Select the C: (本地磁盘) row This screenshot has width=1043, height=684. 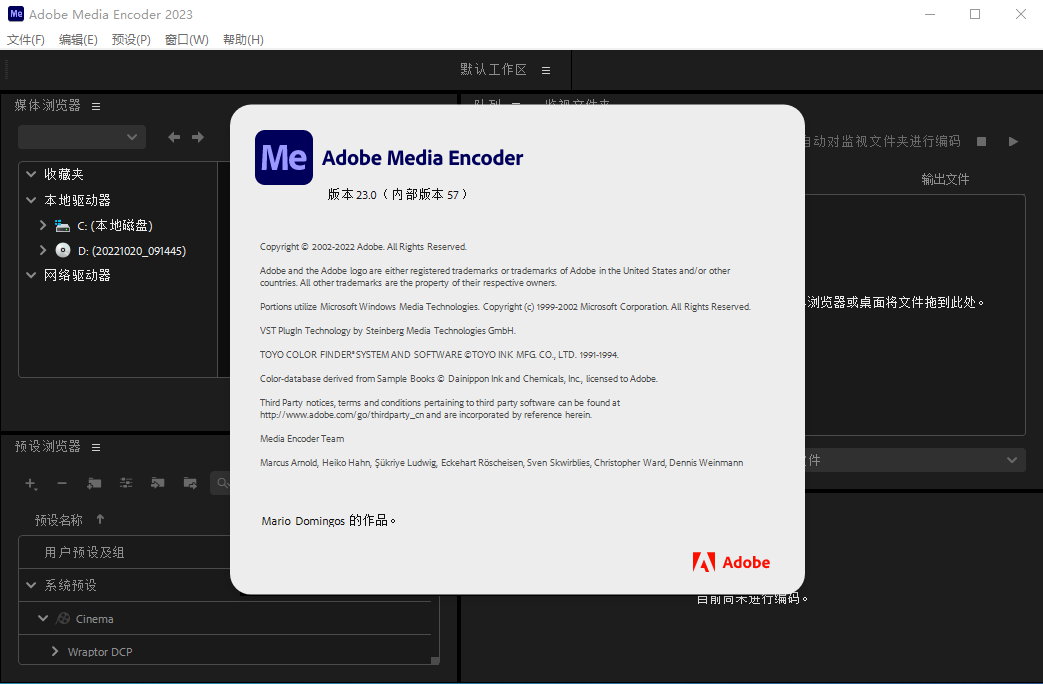115,226
